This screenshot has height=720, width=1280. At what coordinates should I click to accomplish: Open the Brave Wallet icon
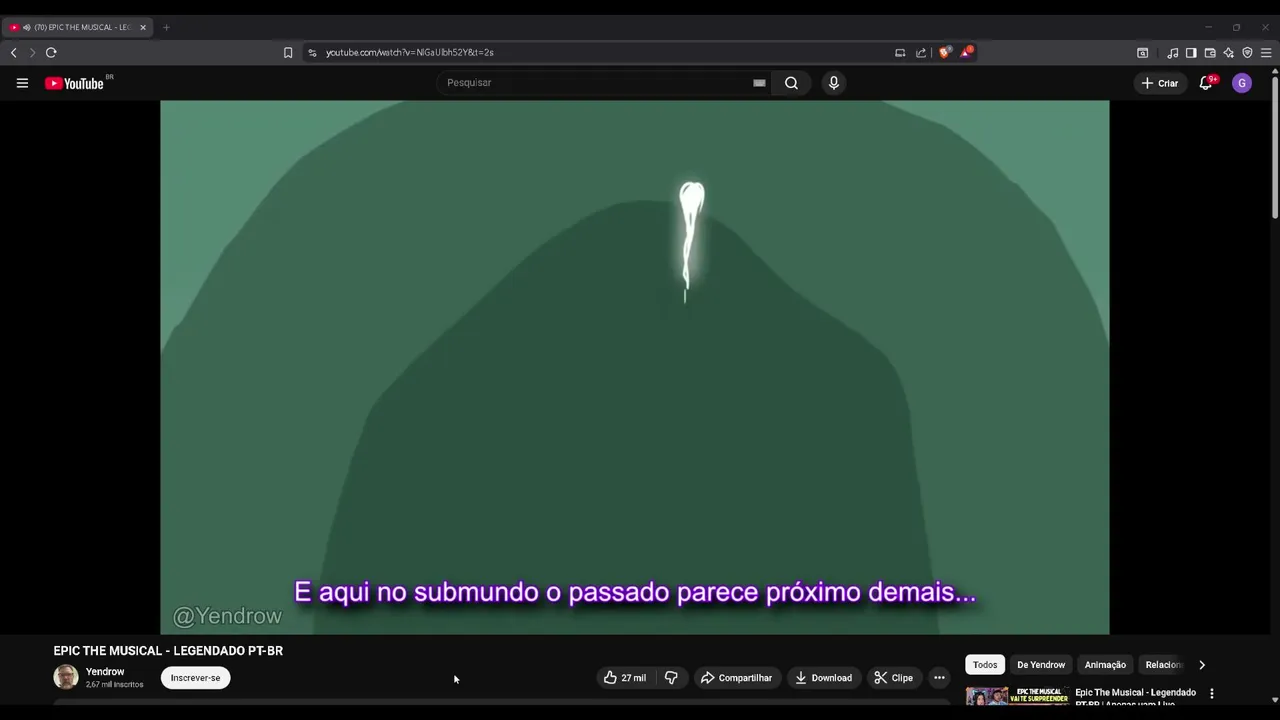point(1210,52)
